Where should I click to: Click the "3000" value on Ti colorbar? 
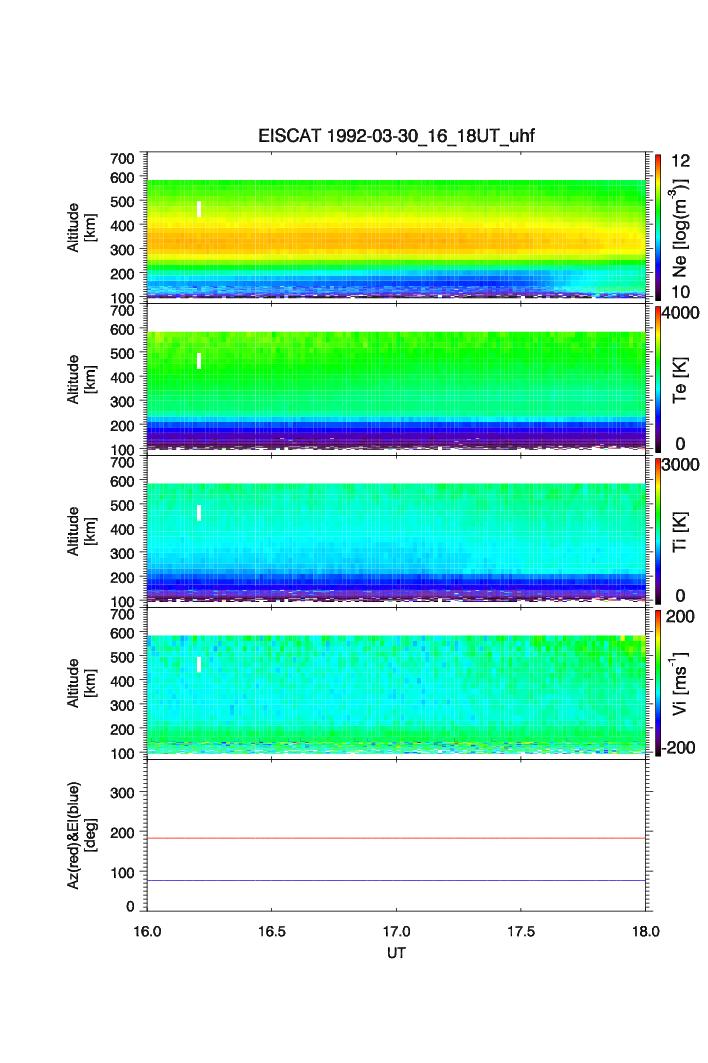(x=681, y=464)
